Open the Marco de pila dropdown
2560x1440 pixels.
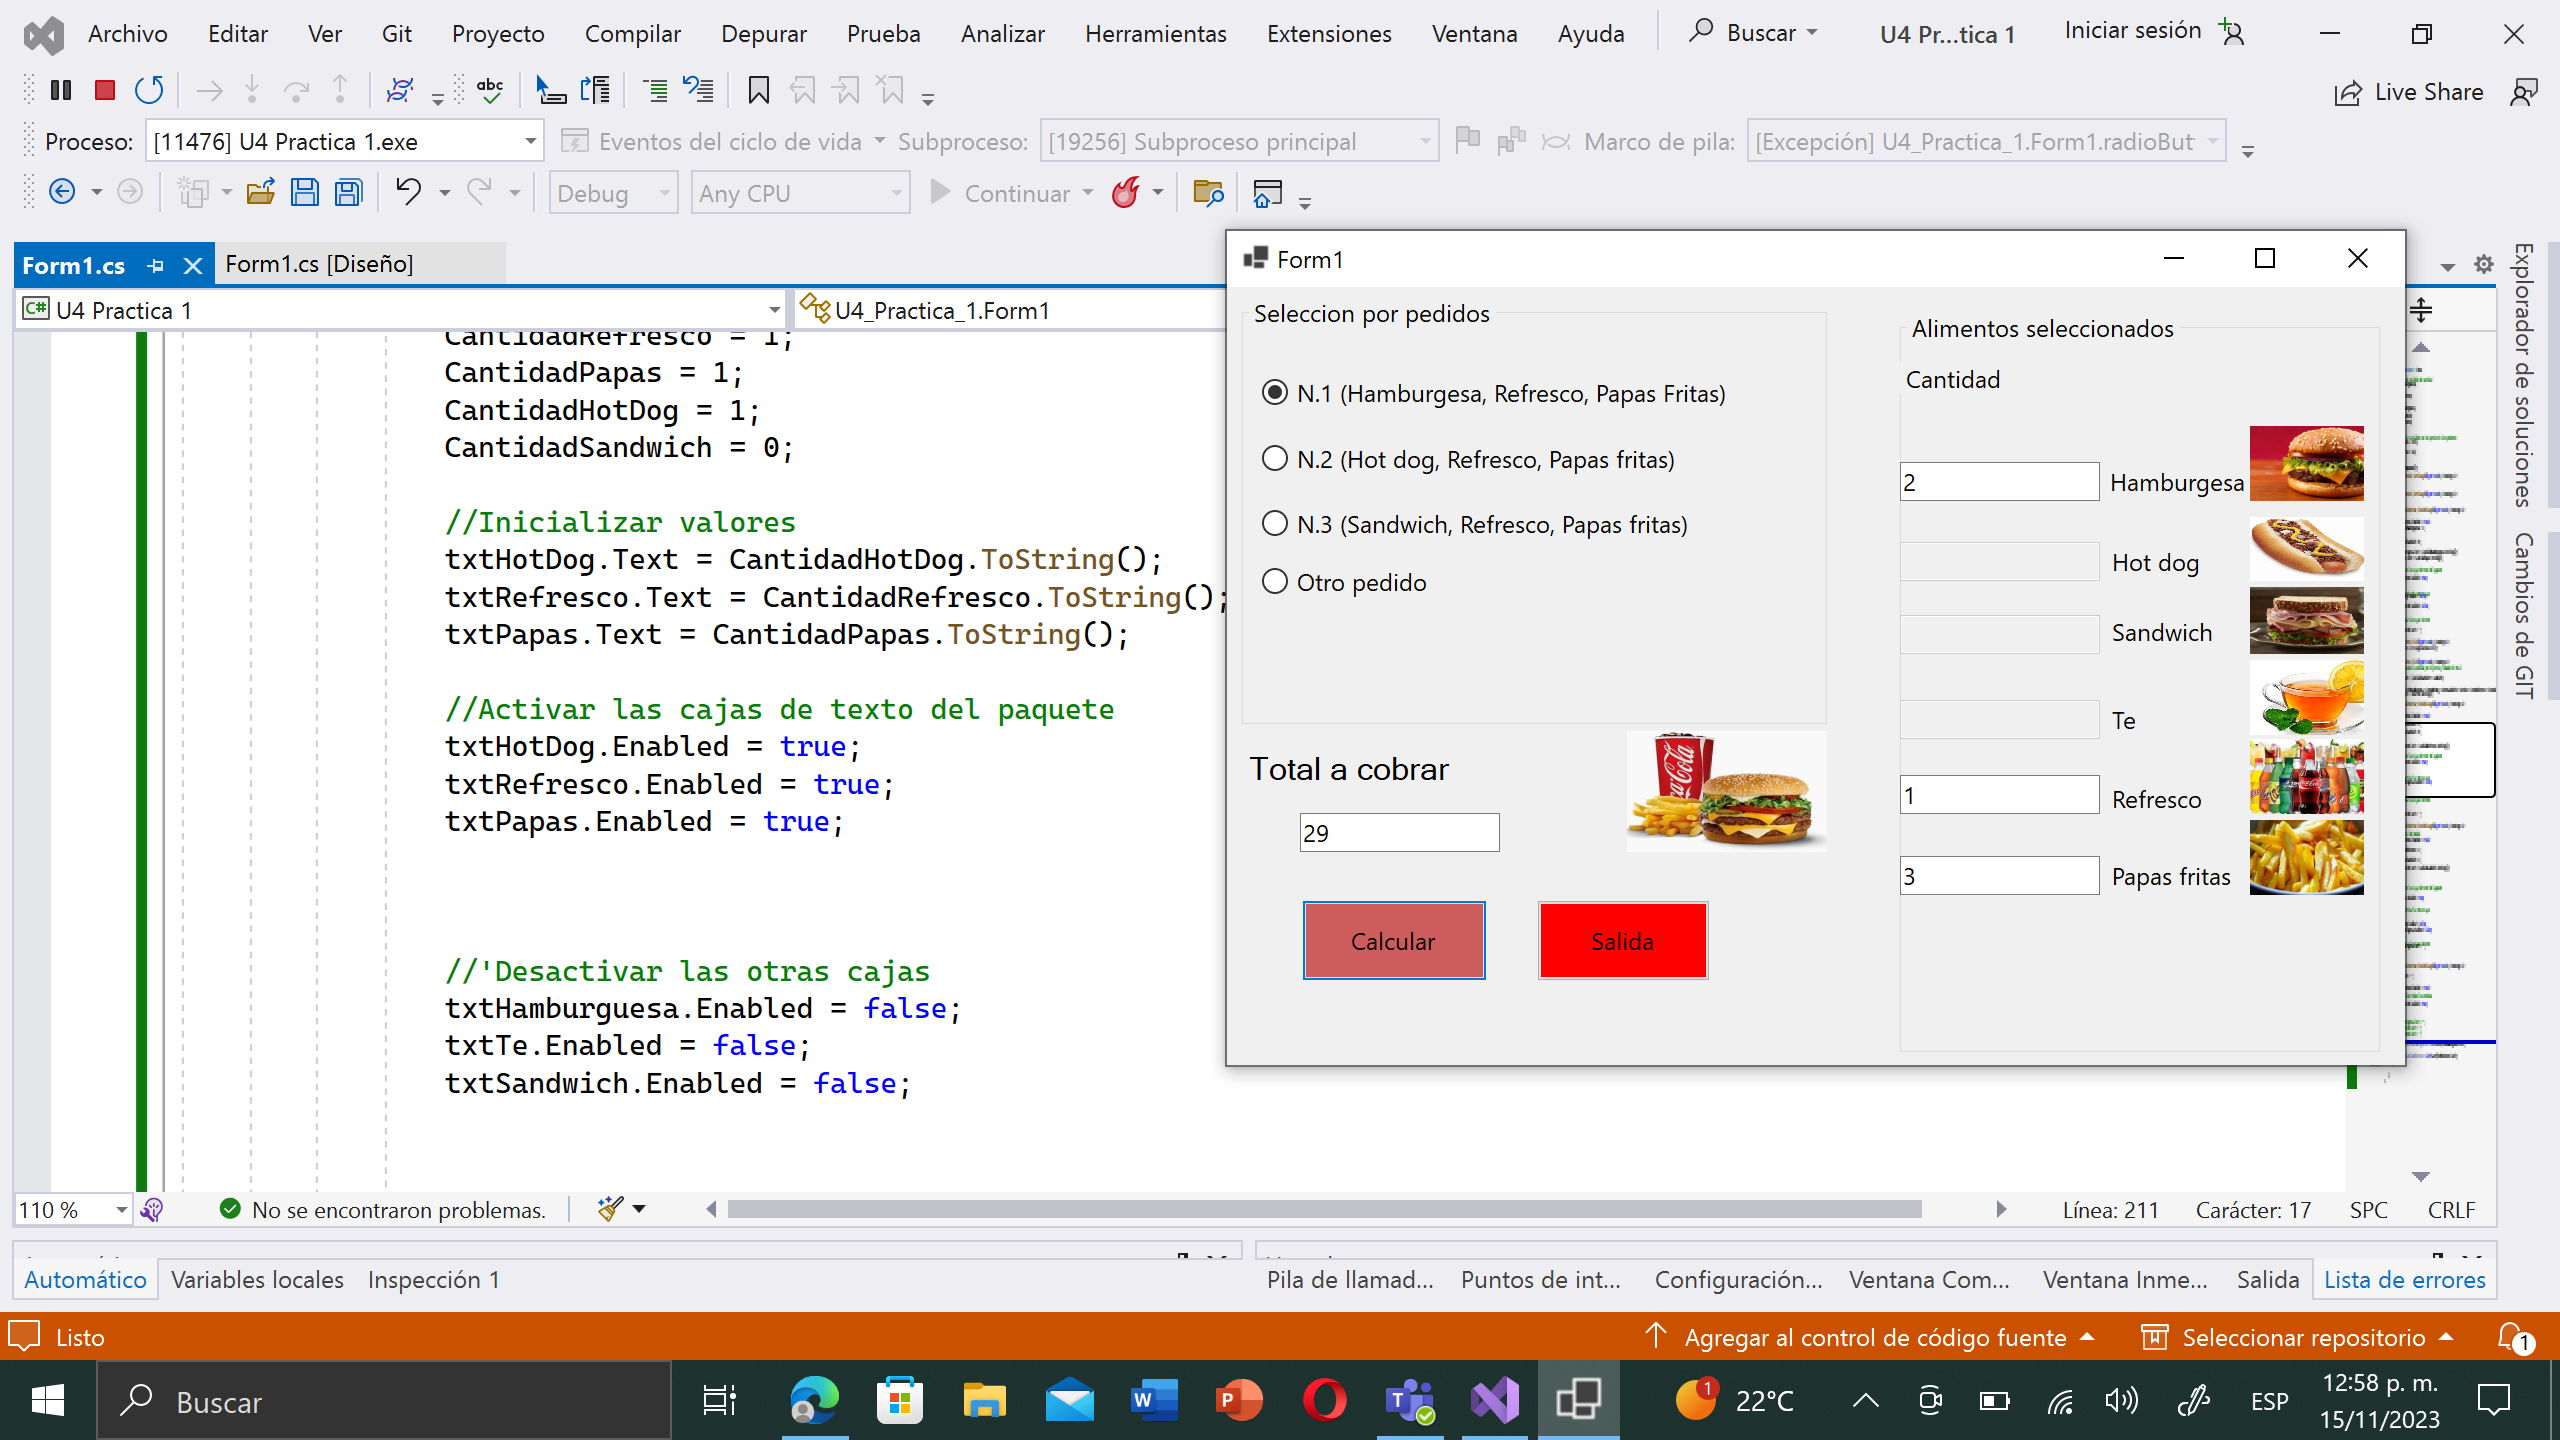2211,141
